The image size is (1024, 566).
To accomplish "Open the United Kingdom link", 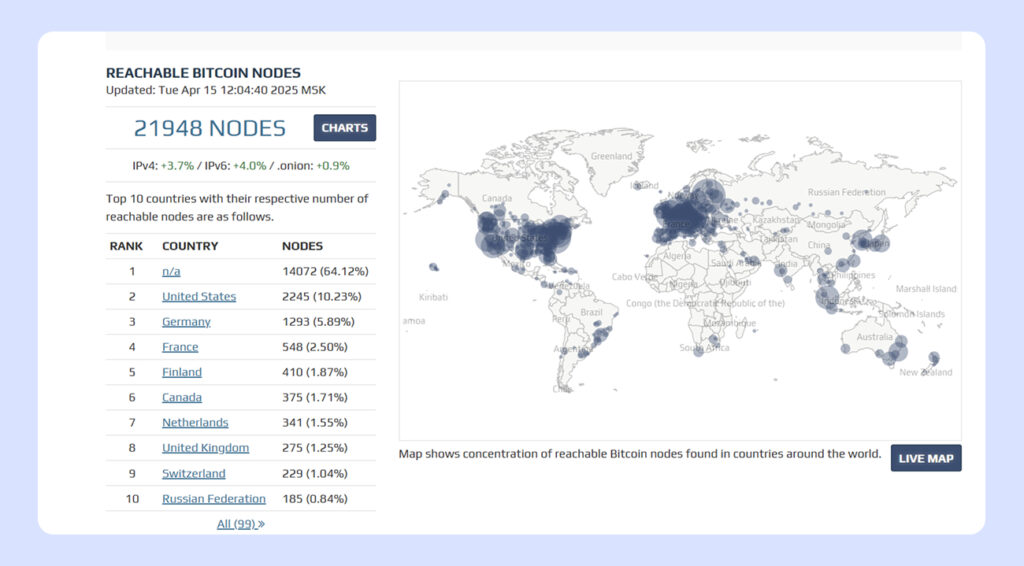I will coord(206,448).
